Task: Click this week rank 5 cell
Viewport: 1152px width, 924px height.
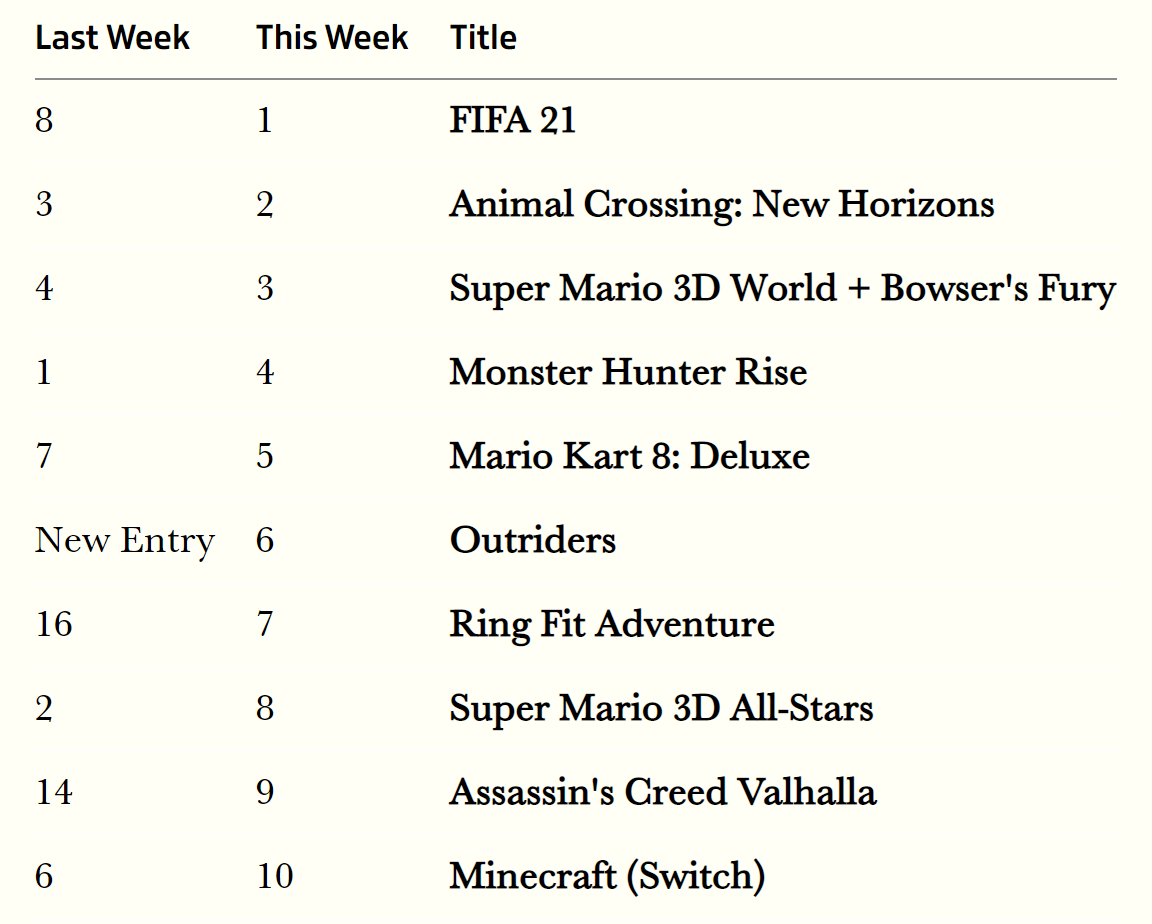Action: tap(264, 456)
